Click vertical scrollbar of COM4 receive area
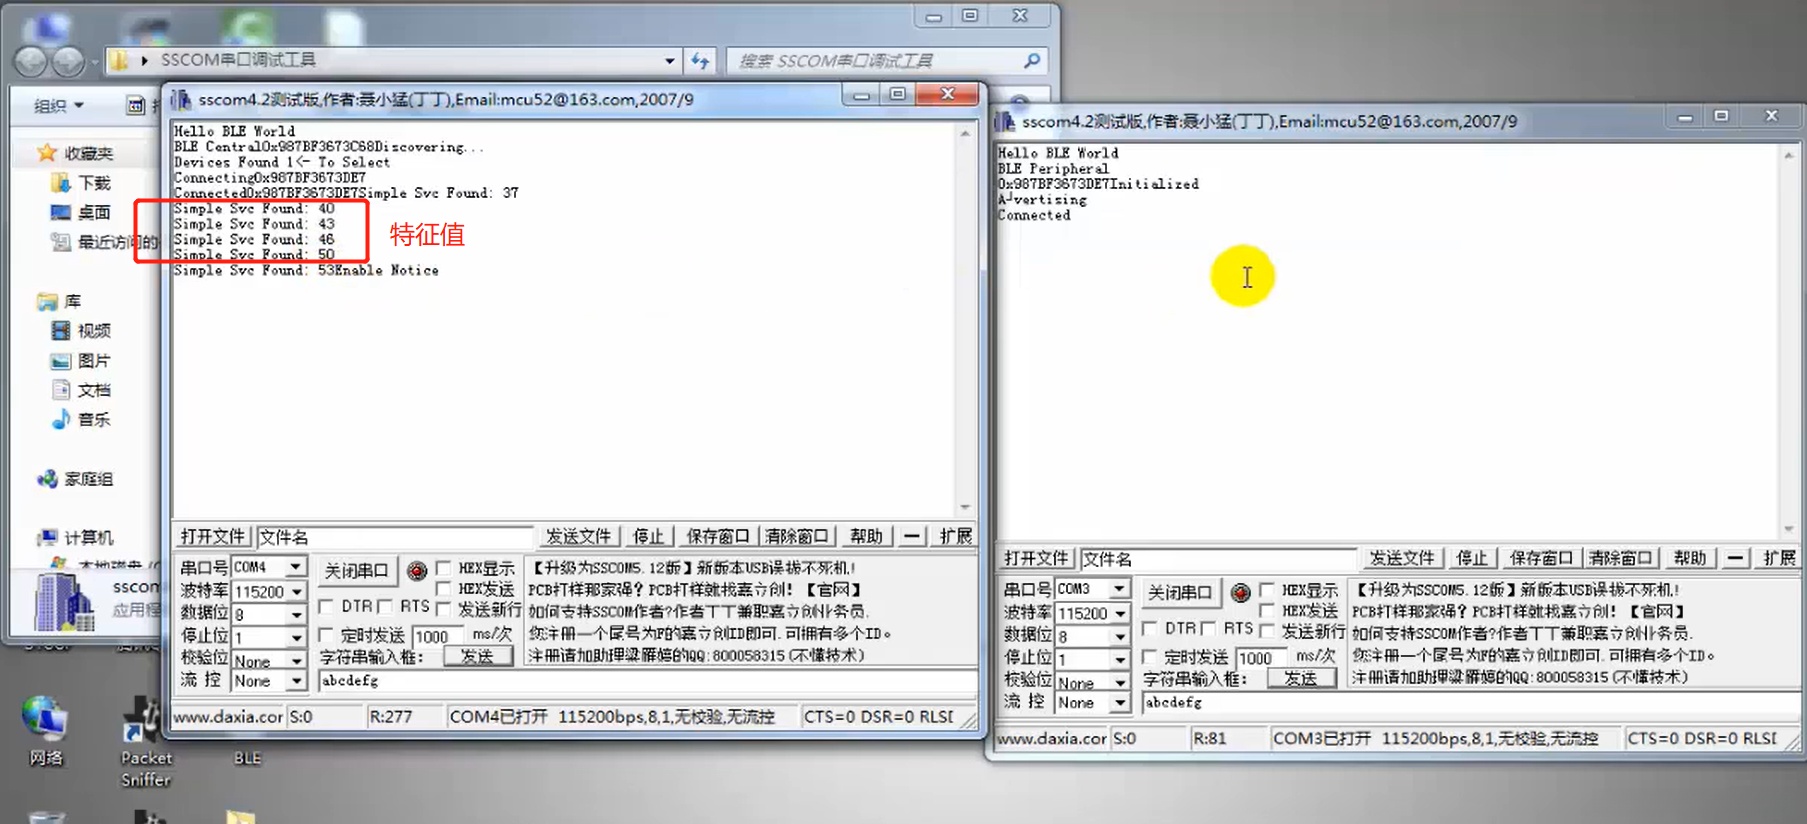This screenshot has width=1807, height=824. (x=965, y=320)
